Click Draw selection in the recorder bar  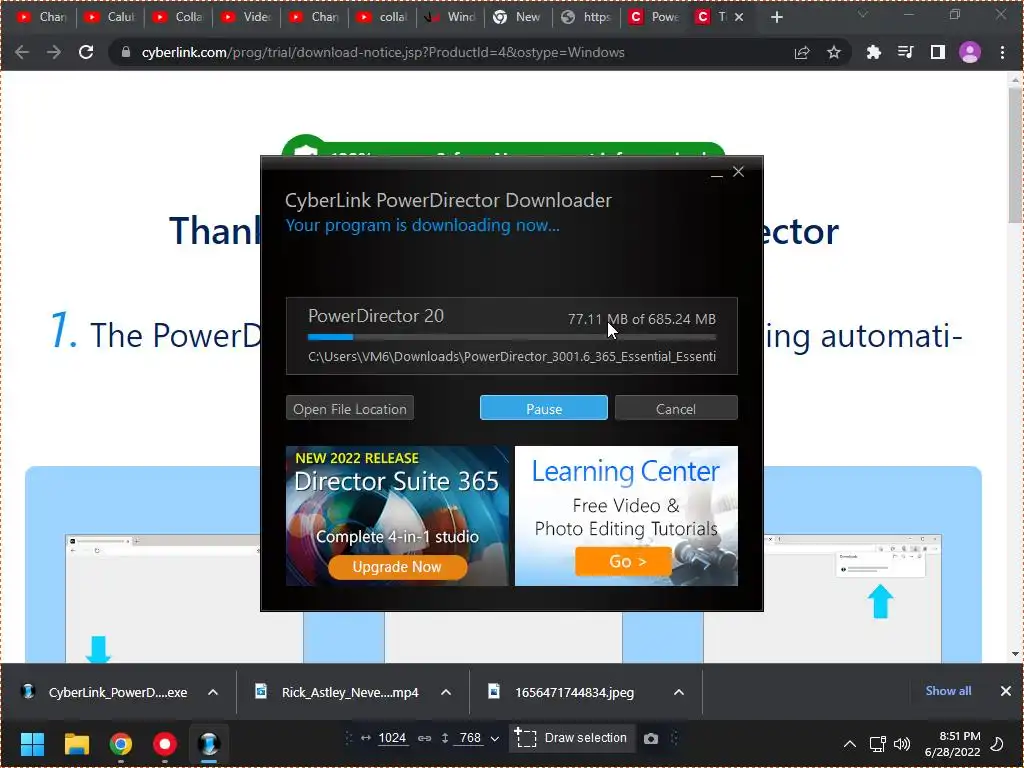(x=571, y=738)
